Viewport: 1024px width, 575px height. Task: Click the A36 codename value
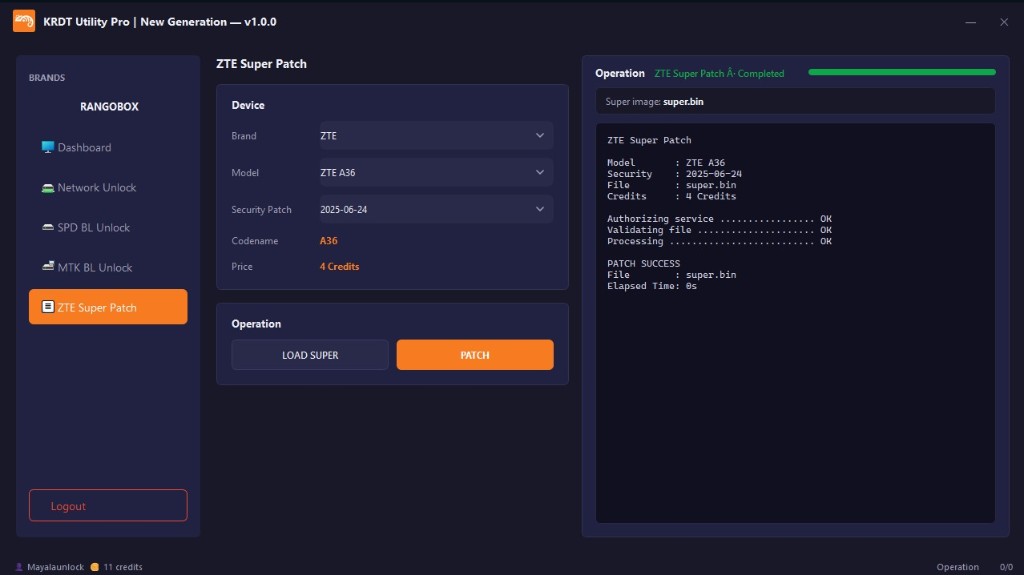pos(328,240)
